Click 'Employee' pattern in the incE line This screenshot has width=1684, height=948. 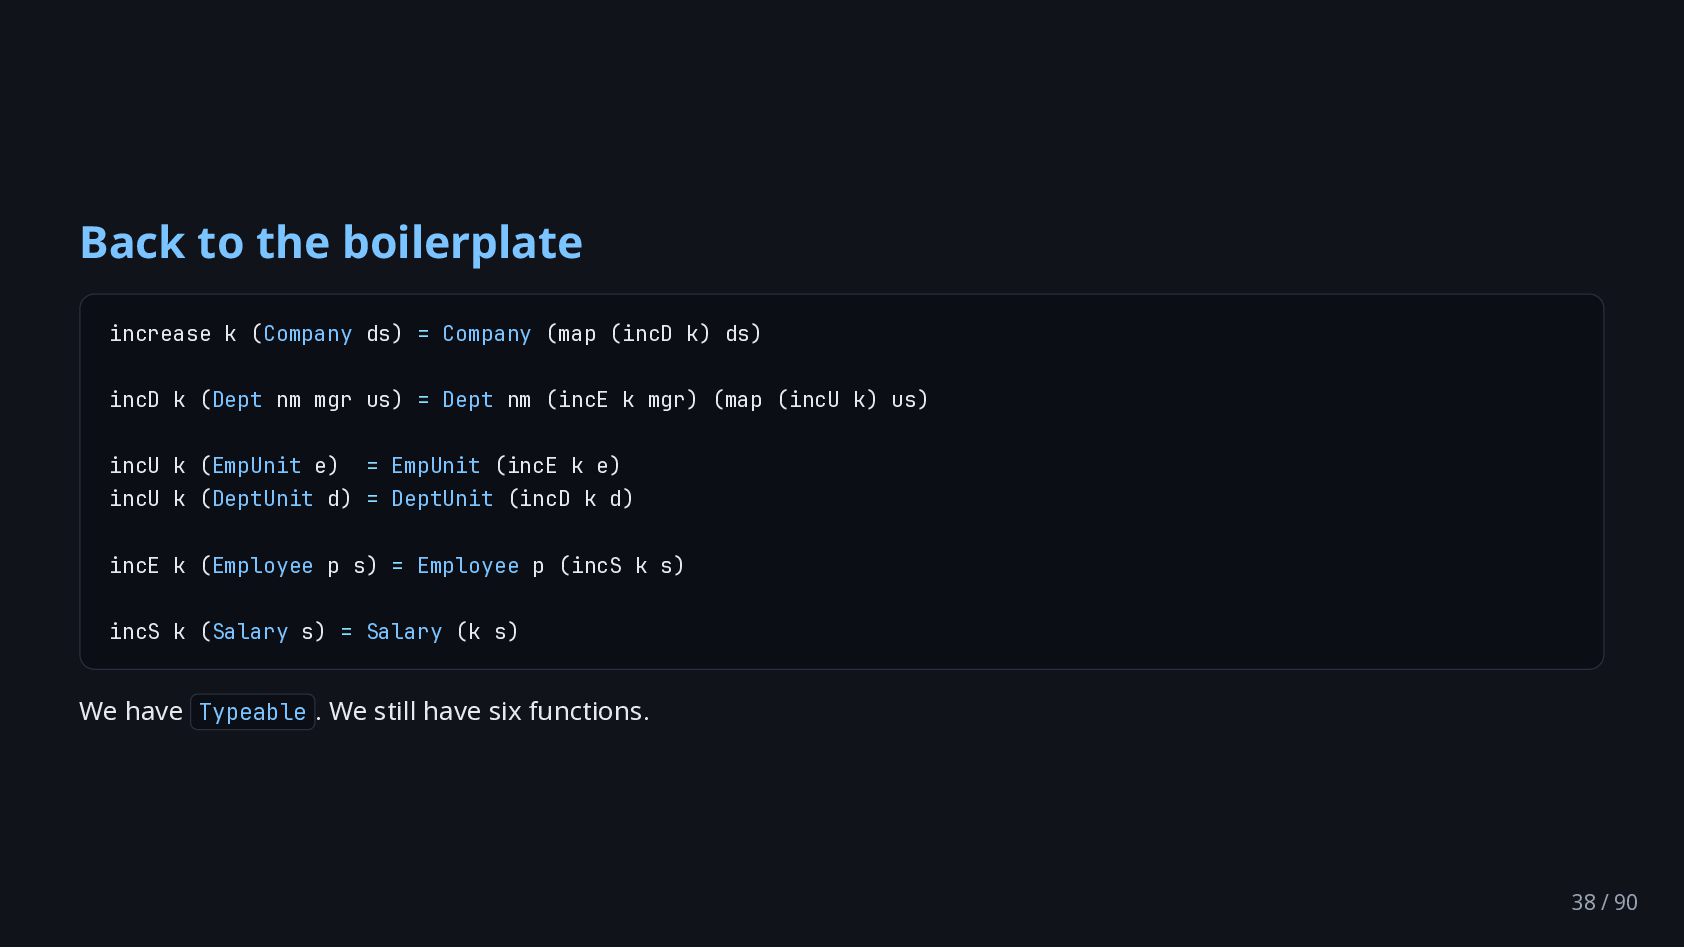click(263, 566)
